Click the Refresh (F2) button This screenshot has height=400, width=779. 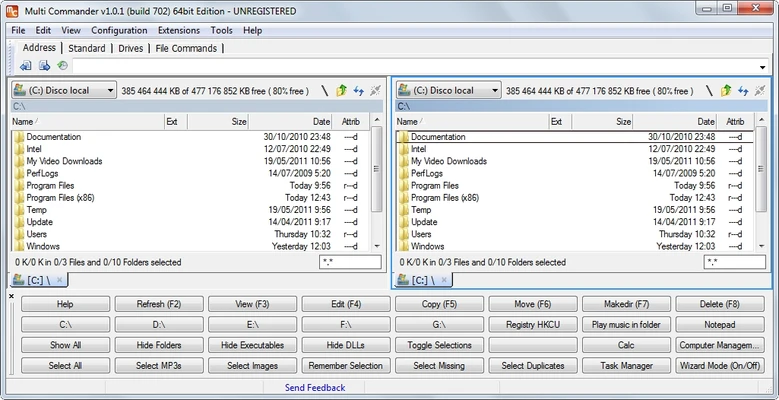159,304
